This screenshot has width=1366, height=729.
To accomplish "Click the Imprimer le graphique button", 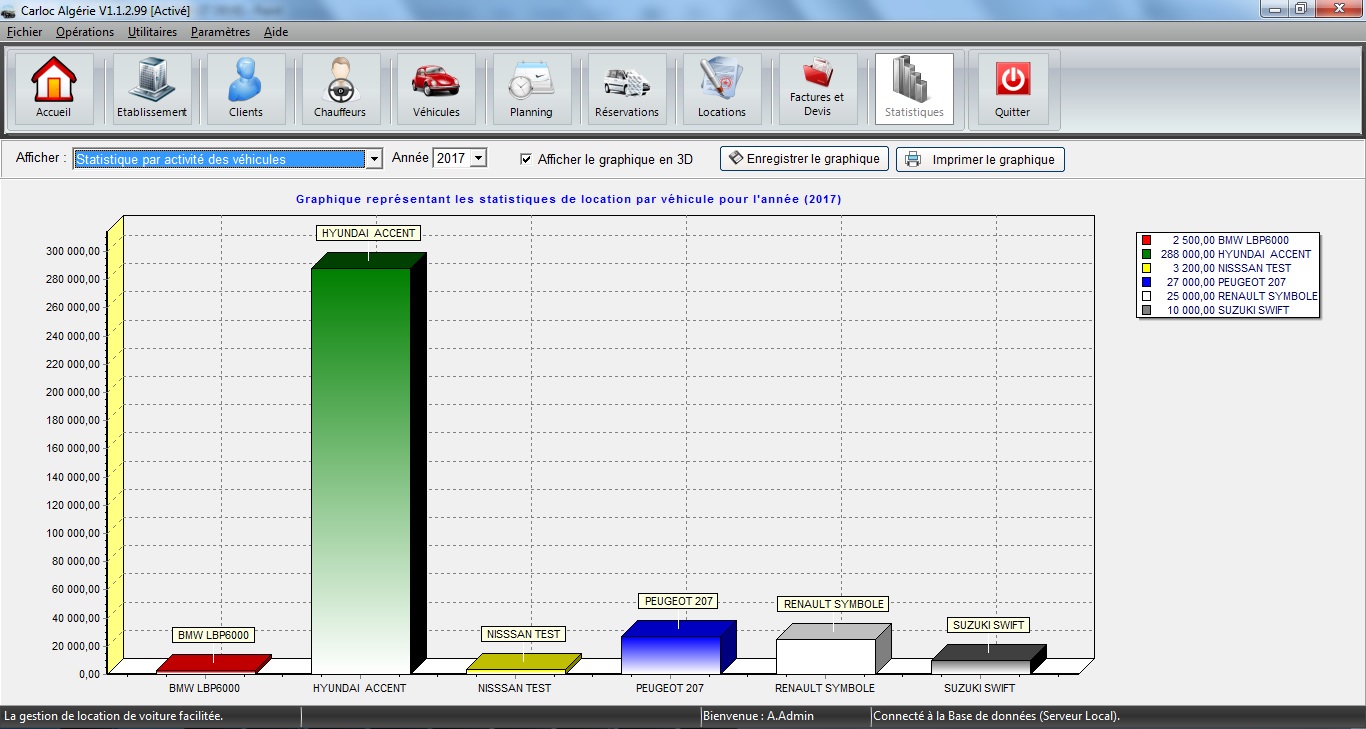I will tap(980, 160).
